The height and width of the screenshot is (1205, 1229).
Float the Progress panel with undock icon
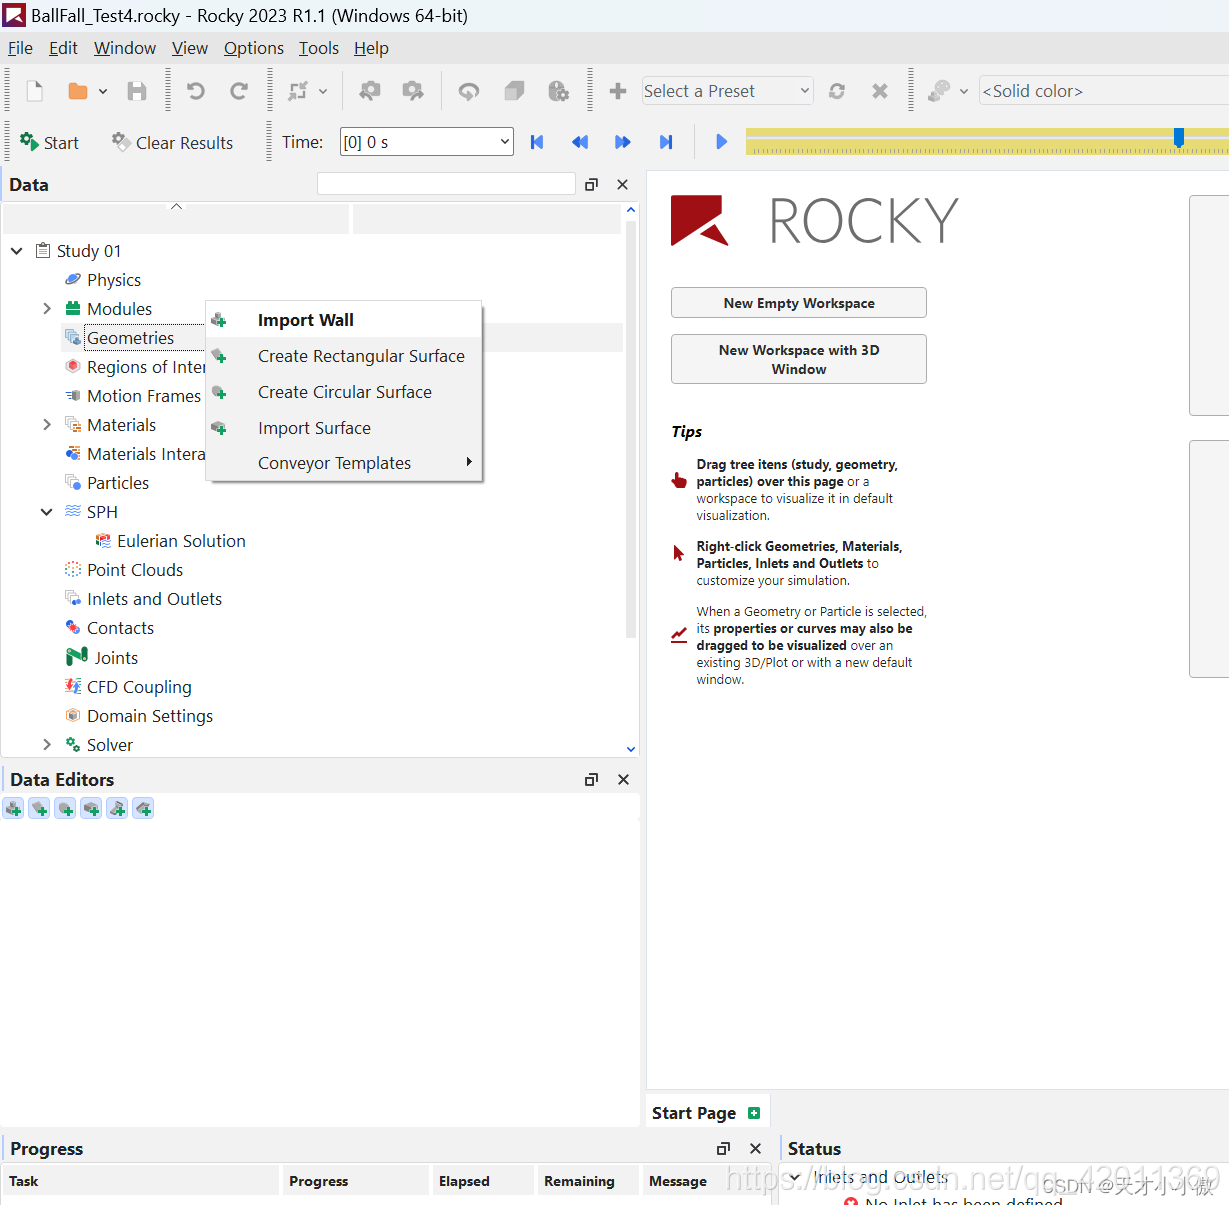pyautogui.click(x=723, y=1148)
